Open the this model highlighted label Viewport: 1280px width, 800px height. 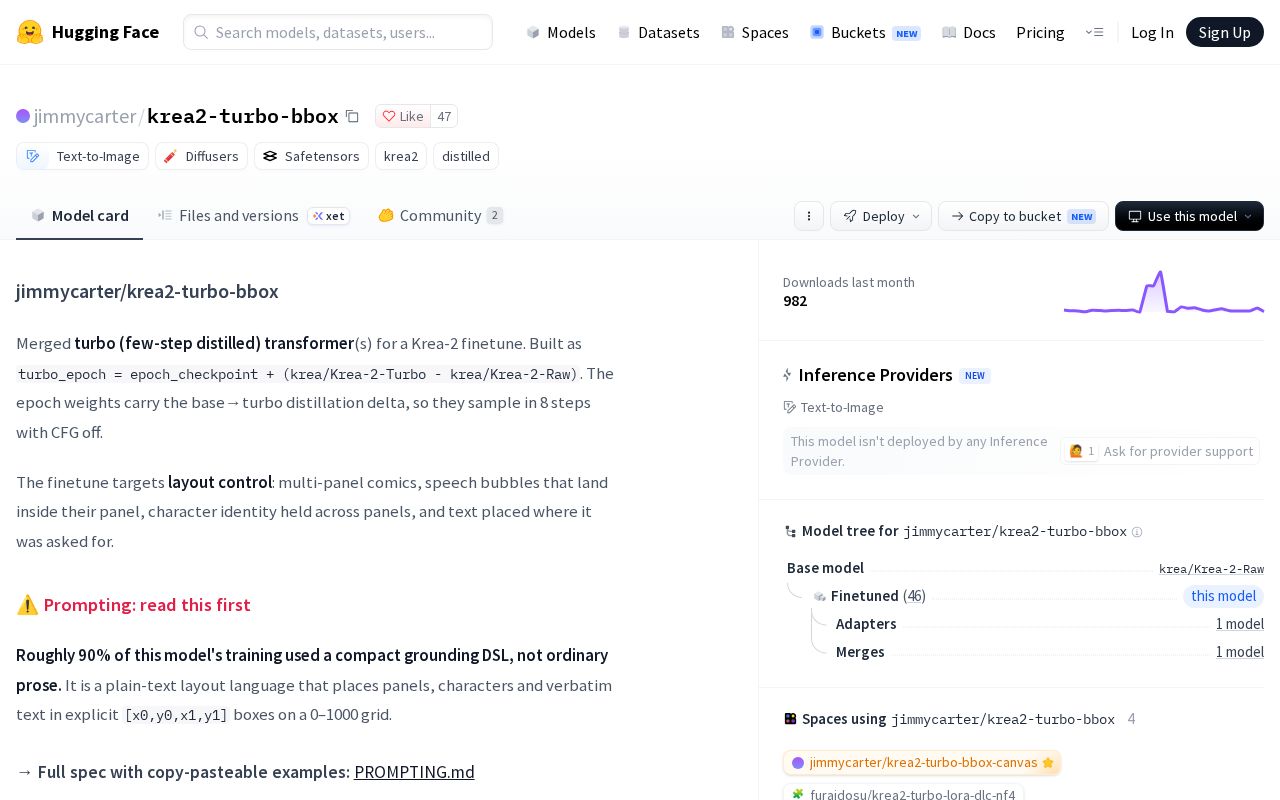point(1223,596)
